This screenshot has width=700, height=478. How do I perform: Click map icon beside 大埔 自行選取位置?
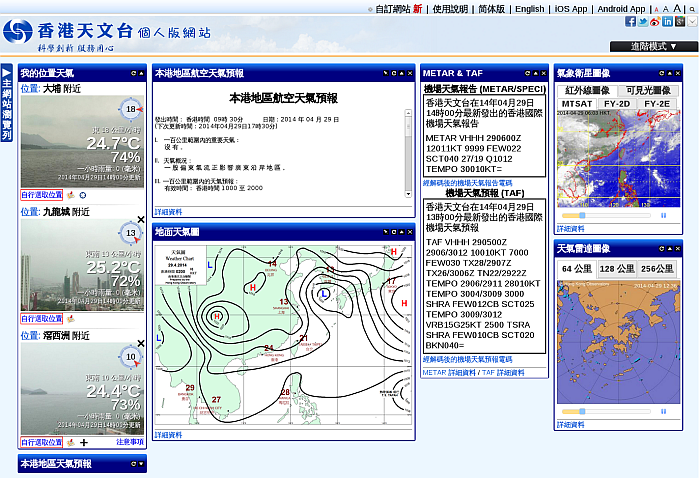coord(71,195)
